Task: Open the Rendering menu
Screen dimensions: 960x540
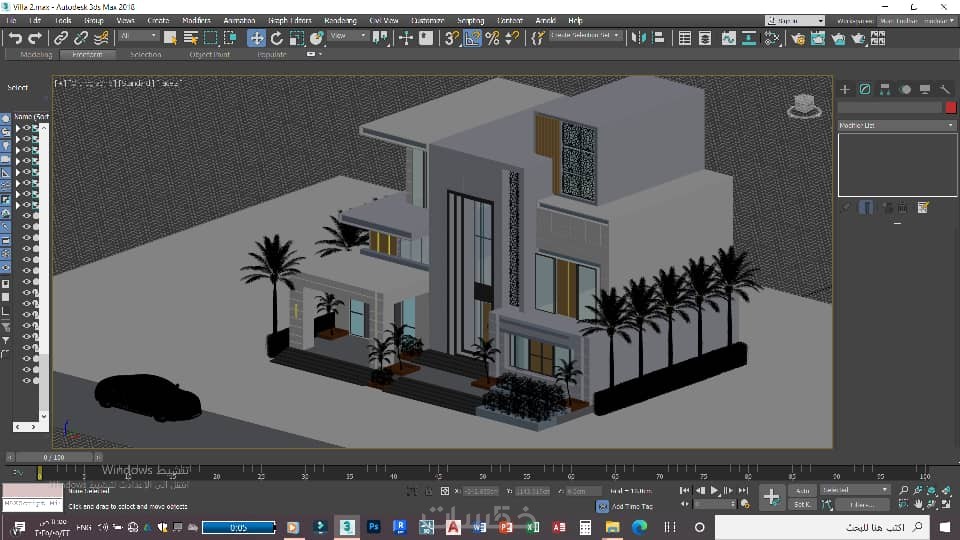Action: tap(340, 20)
